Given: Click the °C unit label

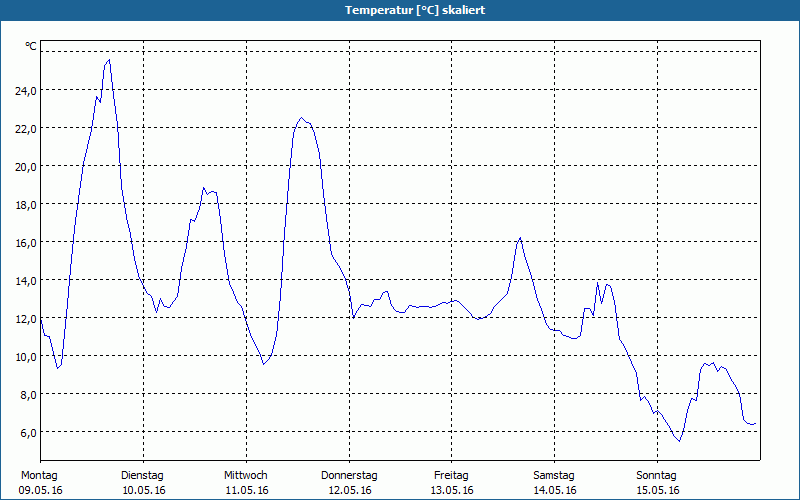Looking at the screenshot, I should [x=31, y=46].
